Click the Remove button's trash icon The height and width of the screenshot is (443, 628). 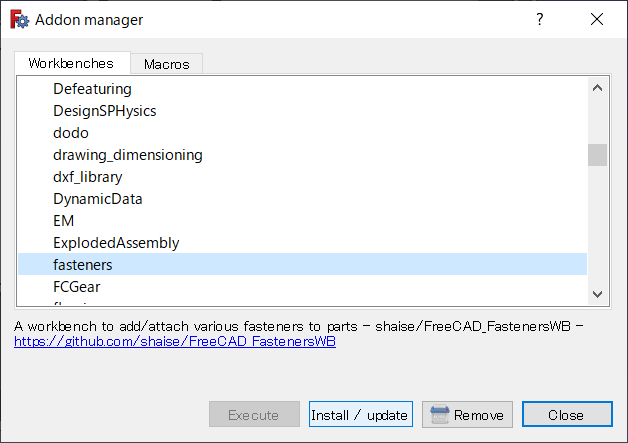tap(438, 415)
